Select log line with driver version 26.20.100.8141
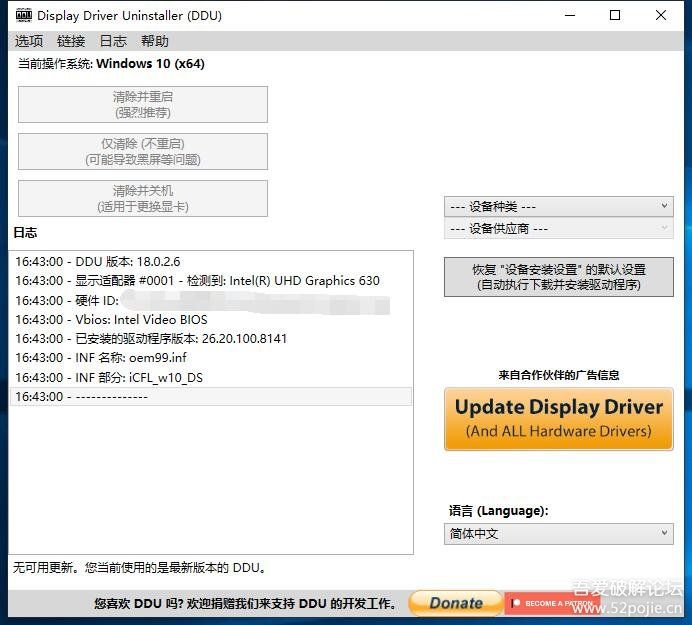This screenshot has width=692, height=625. pyautogui.click(x=211, y=339)
